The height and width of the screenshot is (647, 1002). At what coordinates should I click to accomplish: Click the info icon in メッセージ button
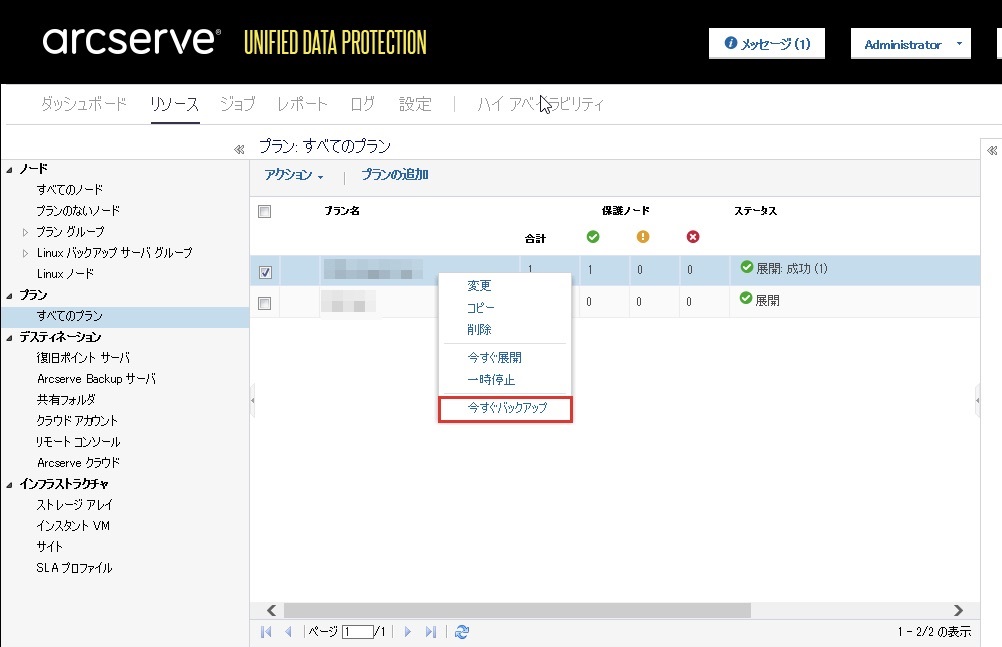[730, 43]
